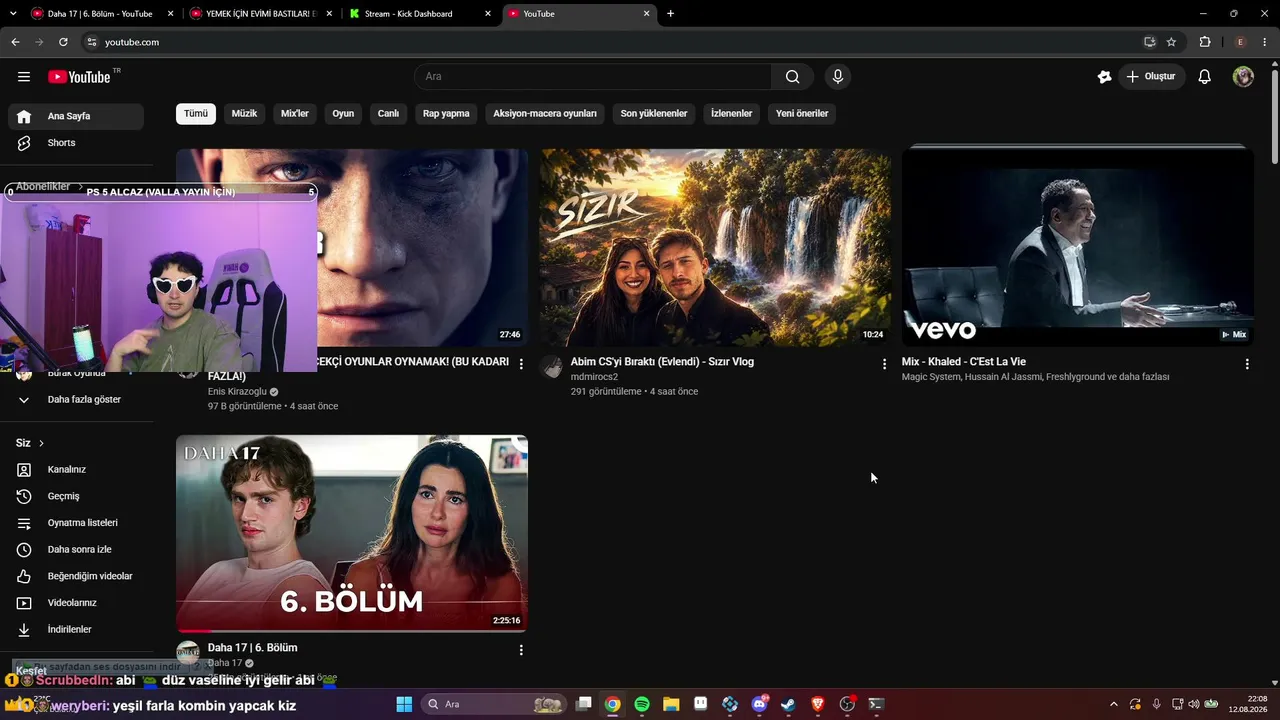Select the Aksiyon-macera oyunları chip
The image size is (1280, 720).
click(x=545, y=114)
